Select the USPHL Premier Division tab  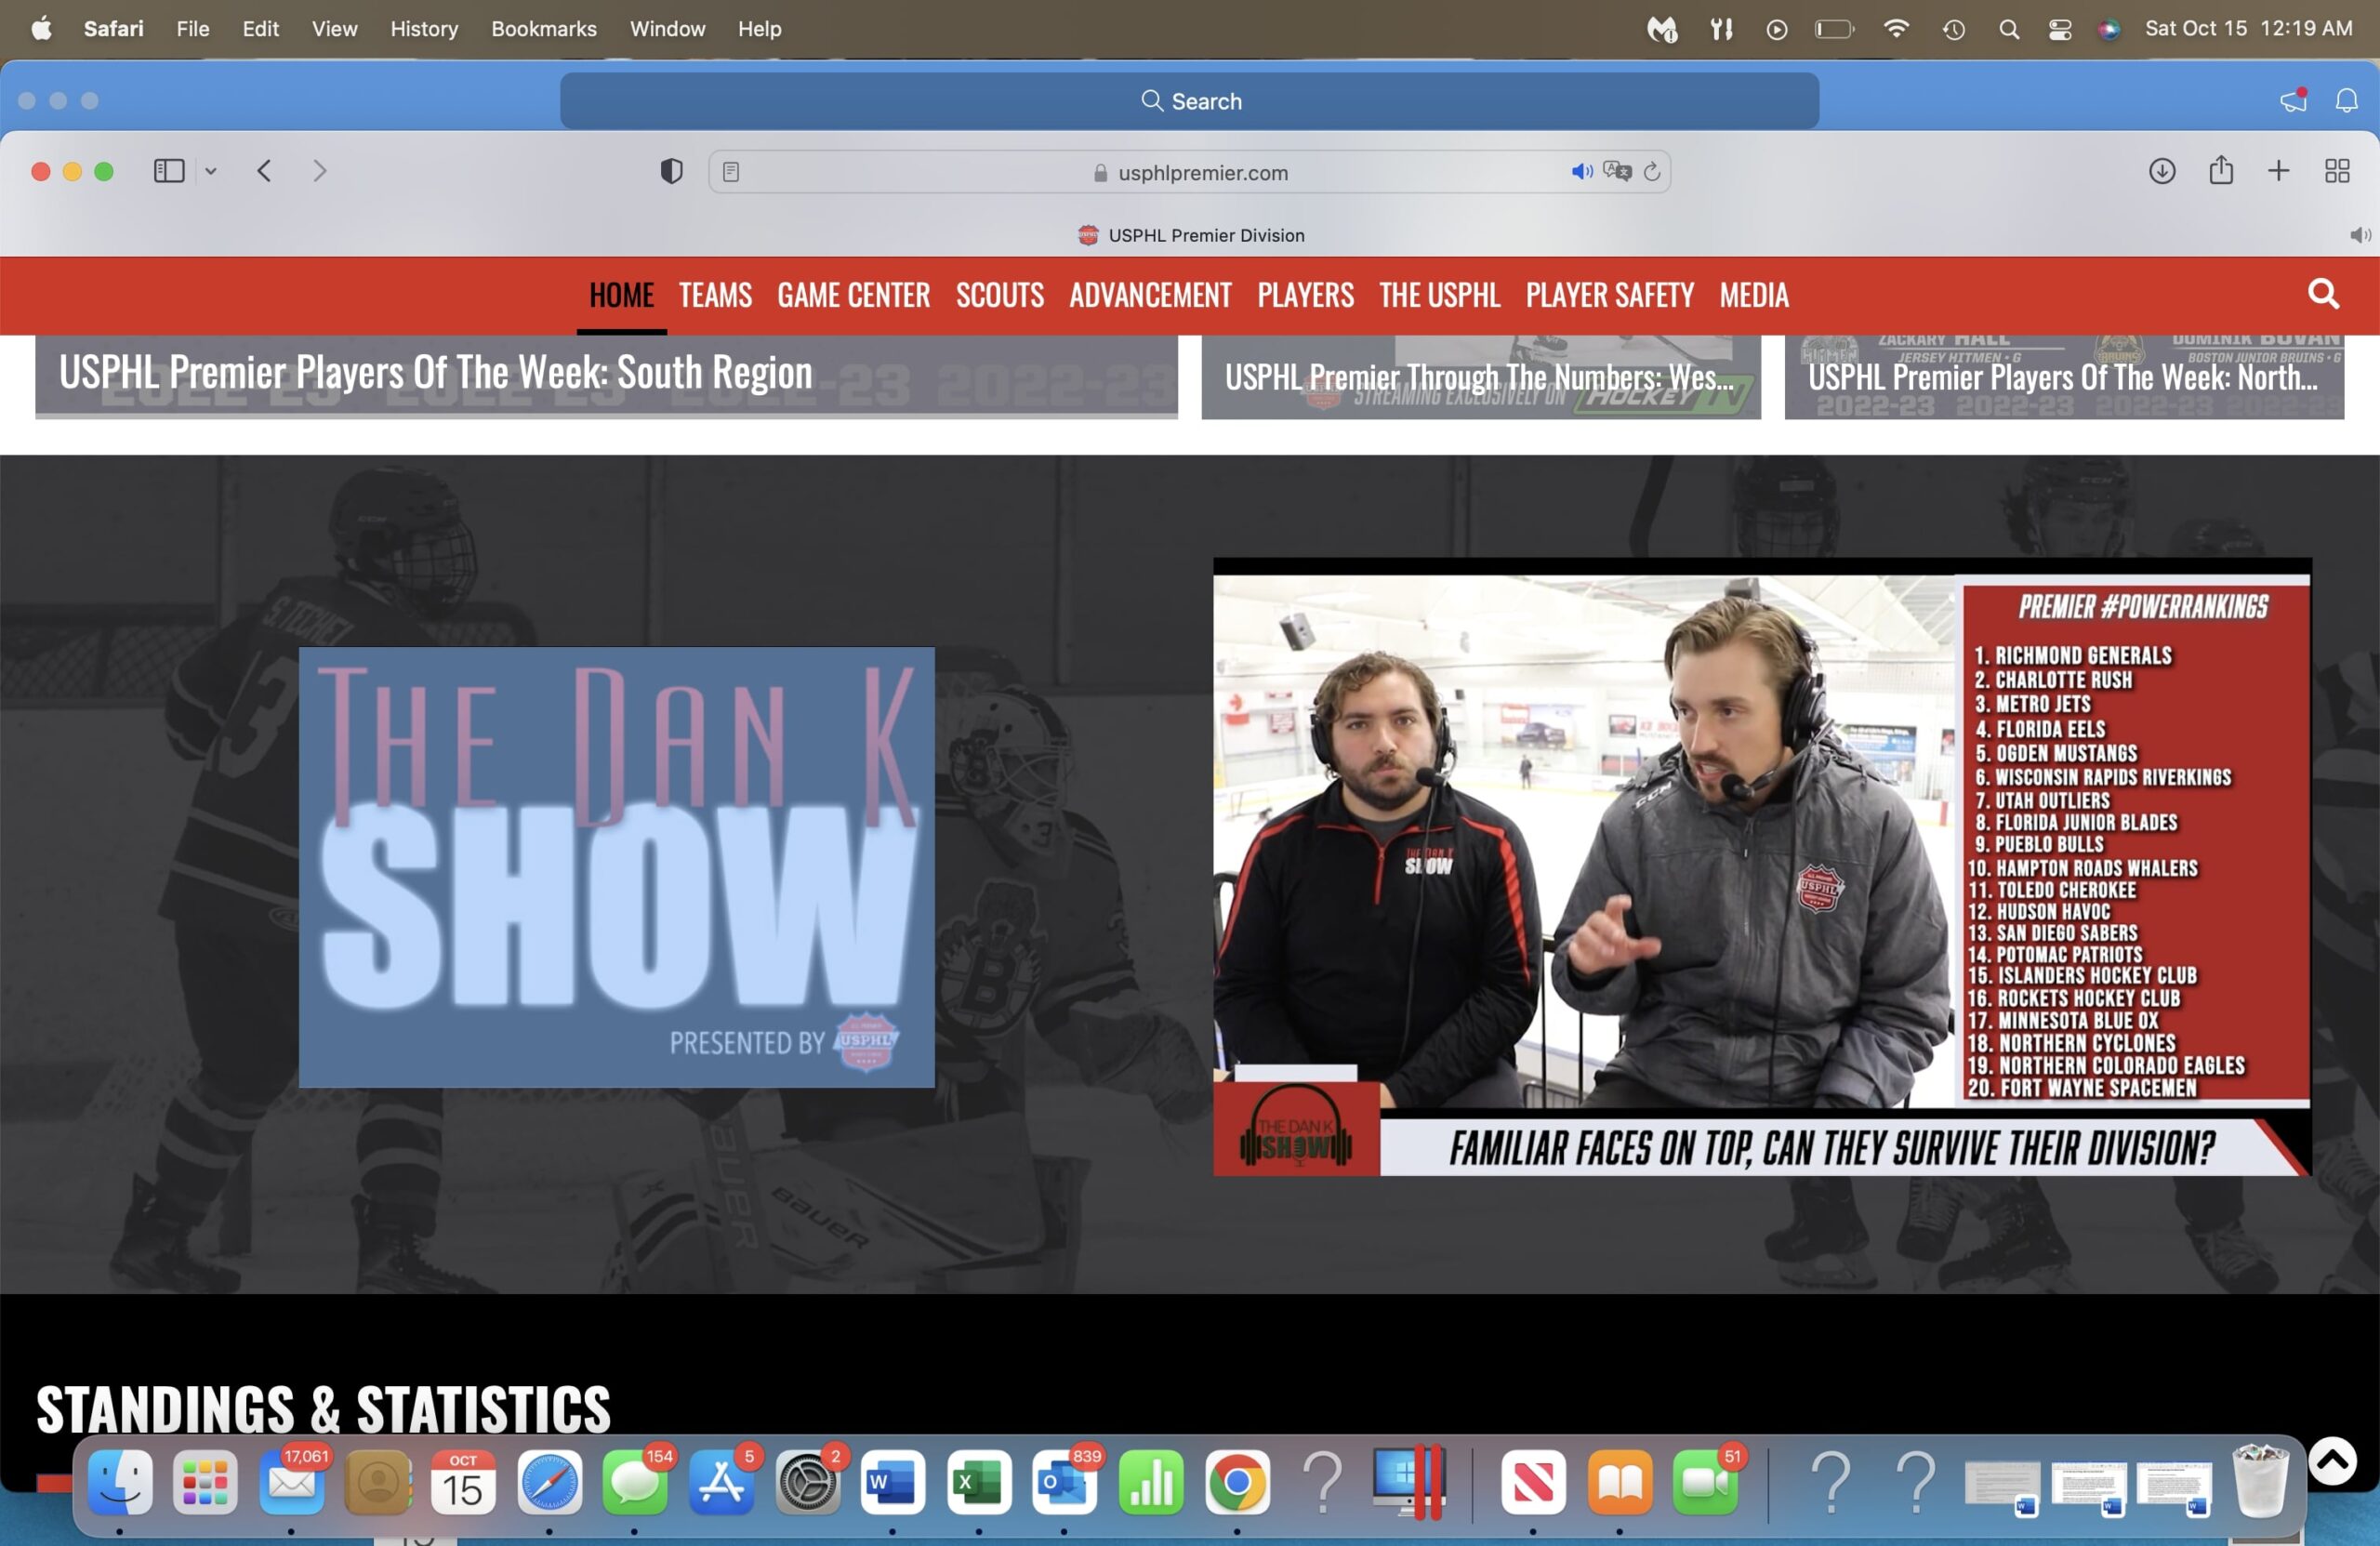1190,235
